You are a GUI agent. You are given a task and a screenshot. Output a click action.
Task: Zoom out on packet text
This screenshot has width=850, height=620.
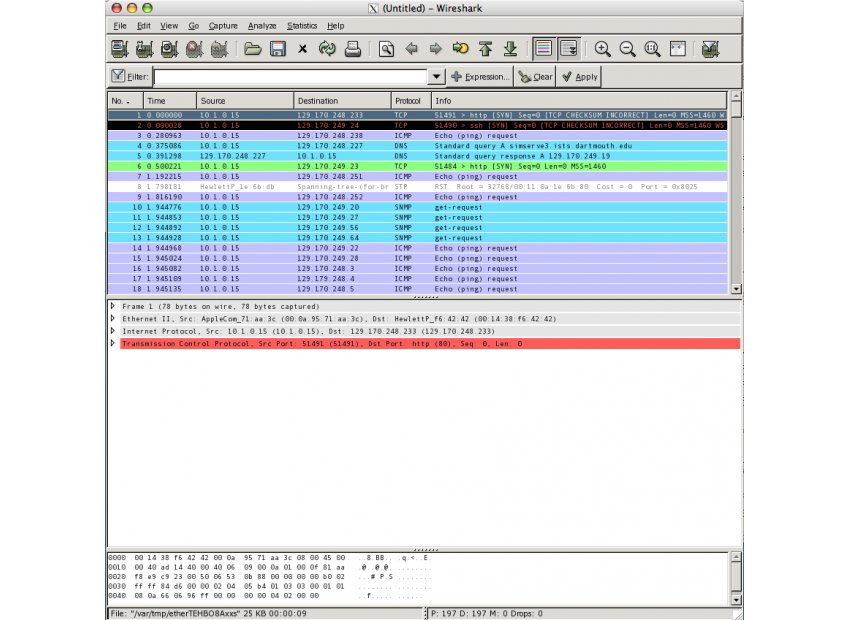pos(627,49)
